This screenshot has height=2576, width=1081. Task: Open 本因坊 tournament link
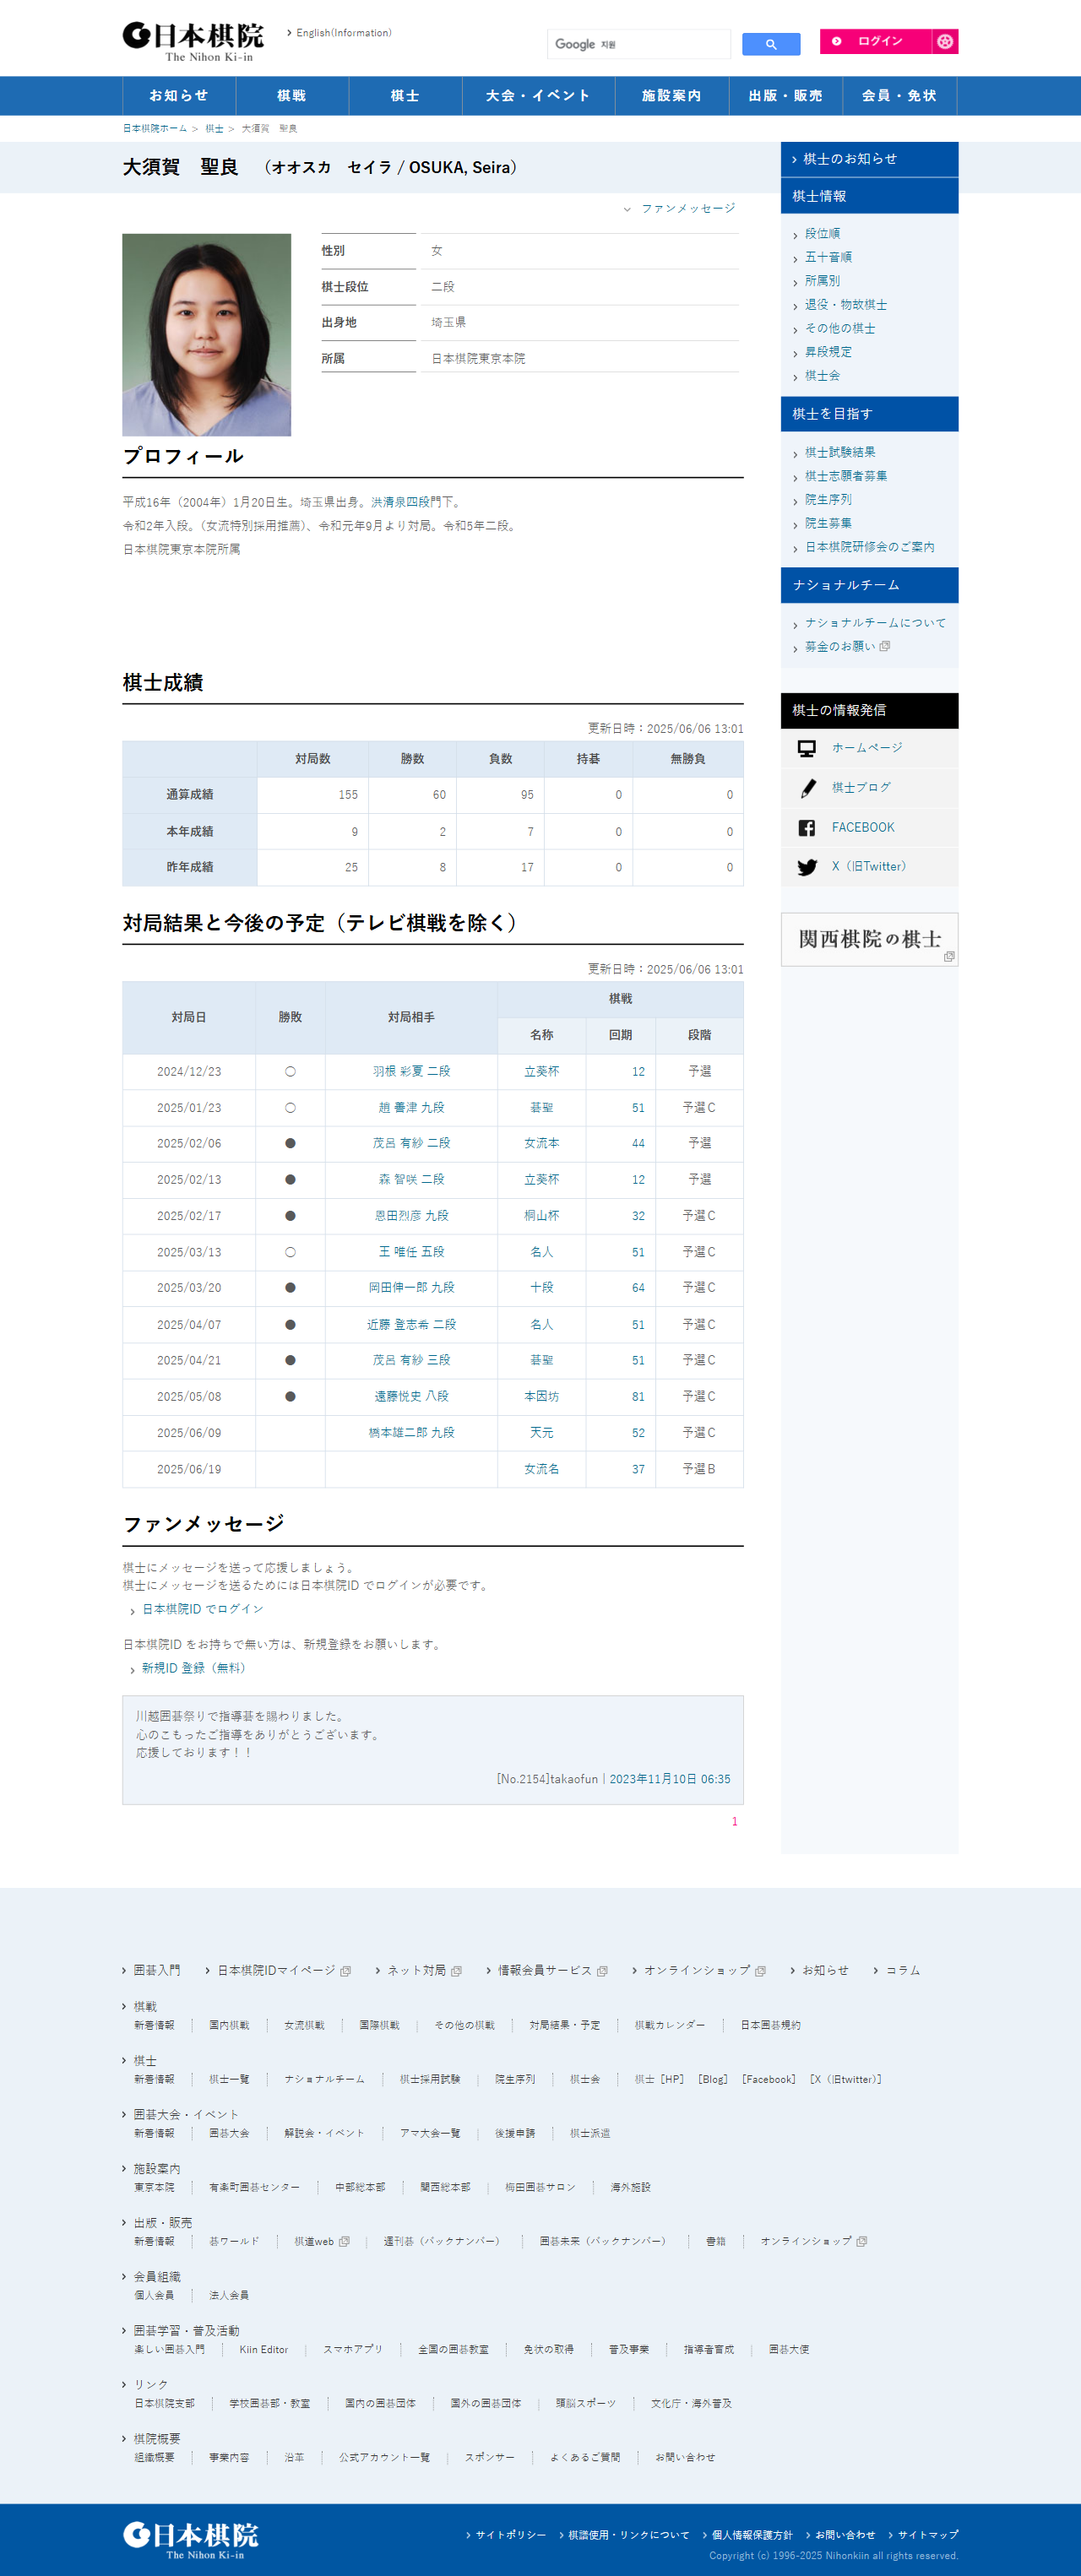(541, 1396)
